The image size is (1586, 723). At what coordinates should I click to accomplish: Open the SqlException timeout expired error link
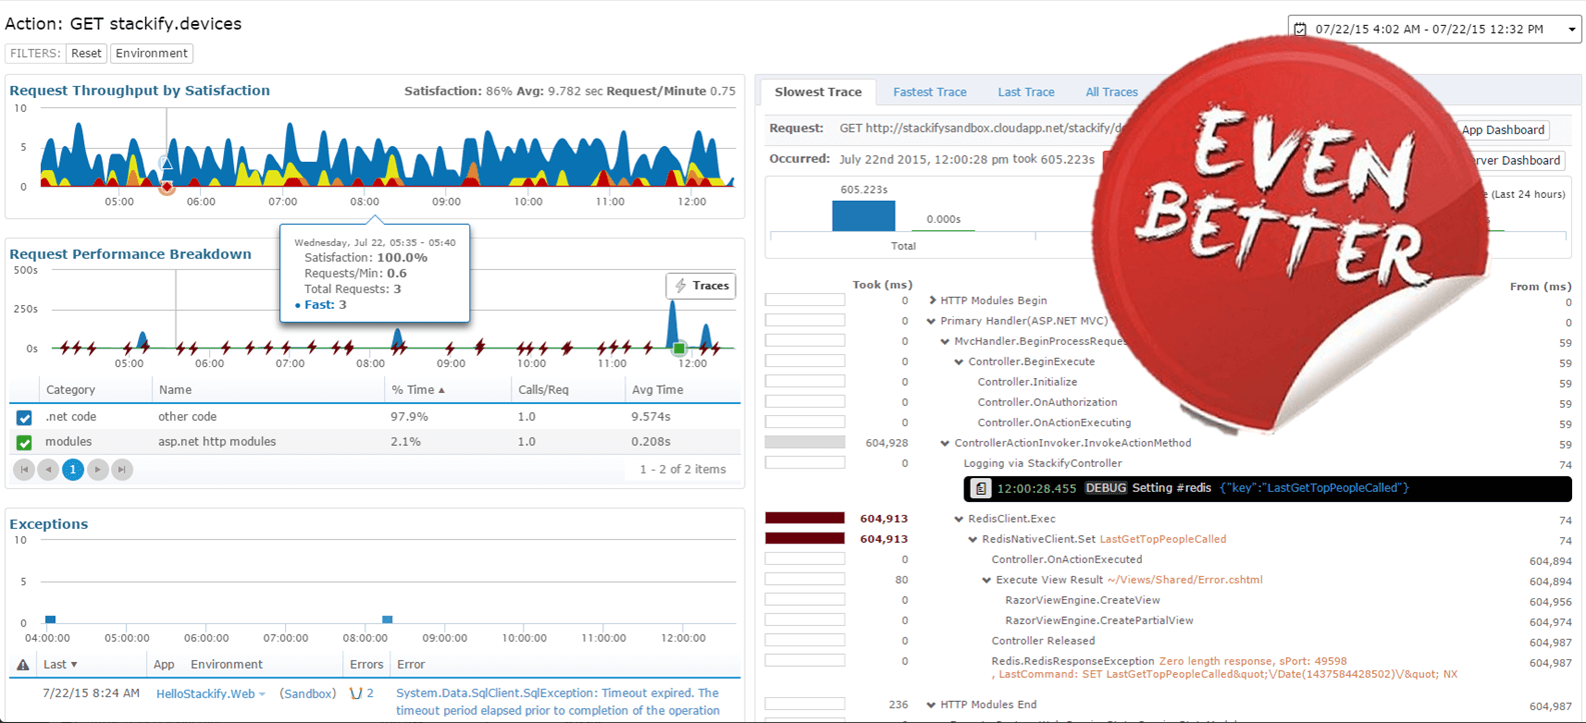pos(558,702)
